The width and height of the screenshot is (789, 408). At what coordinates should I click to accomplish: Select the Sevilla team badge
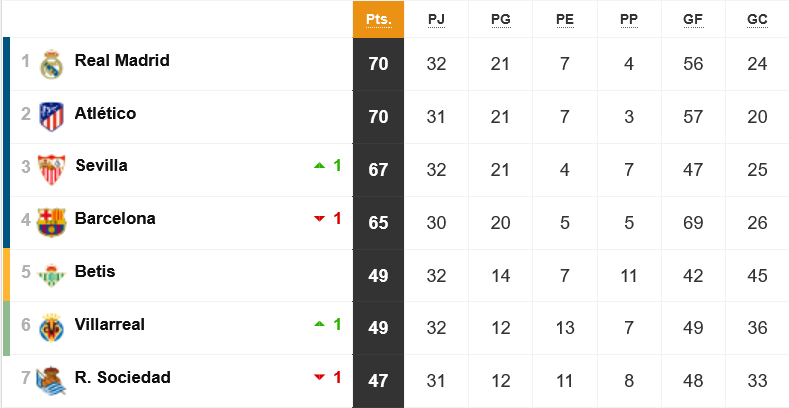(x=51, y=170)
